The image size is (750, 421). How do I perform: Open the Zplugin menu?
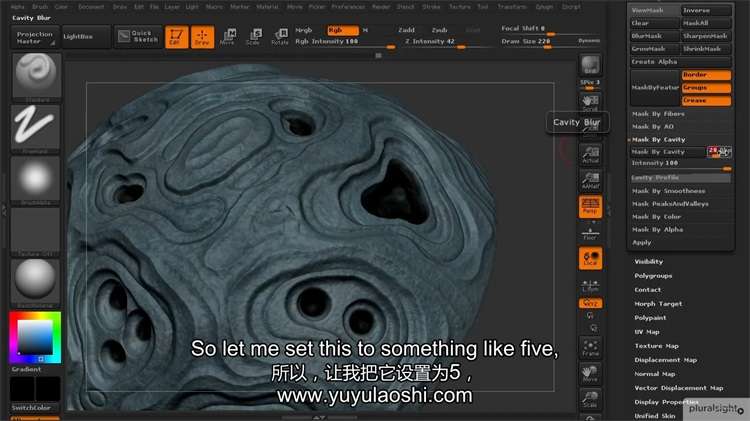544,7
